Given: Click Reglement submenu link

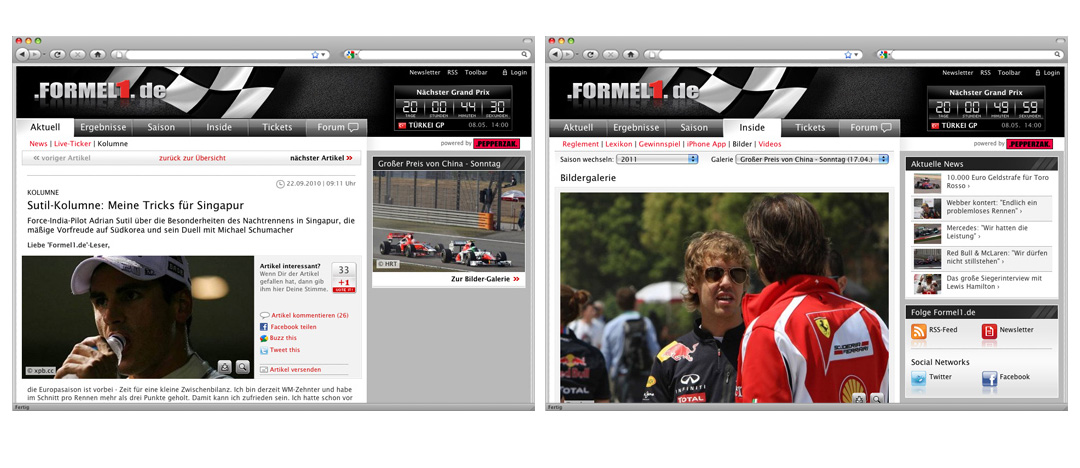Looking at the screenshot, I should click(x=581, y=144).
